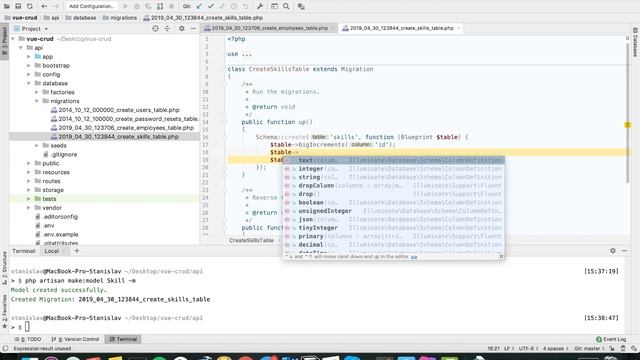Add a new terminal session with plus
The height and width of the screenshot is (360, 640).
[76, 251]
